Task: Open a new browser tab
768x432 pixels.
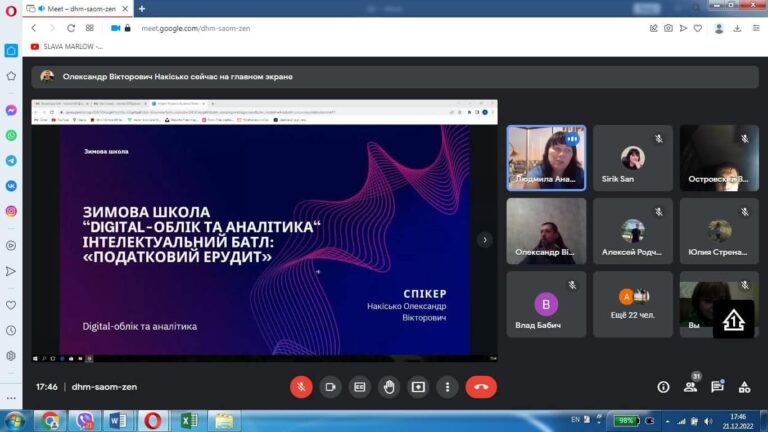Action: (141, 8)
